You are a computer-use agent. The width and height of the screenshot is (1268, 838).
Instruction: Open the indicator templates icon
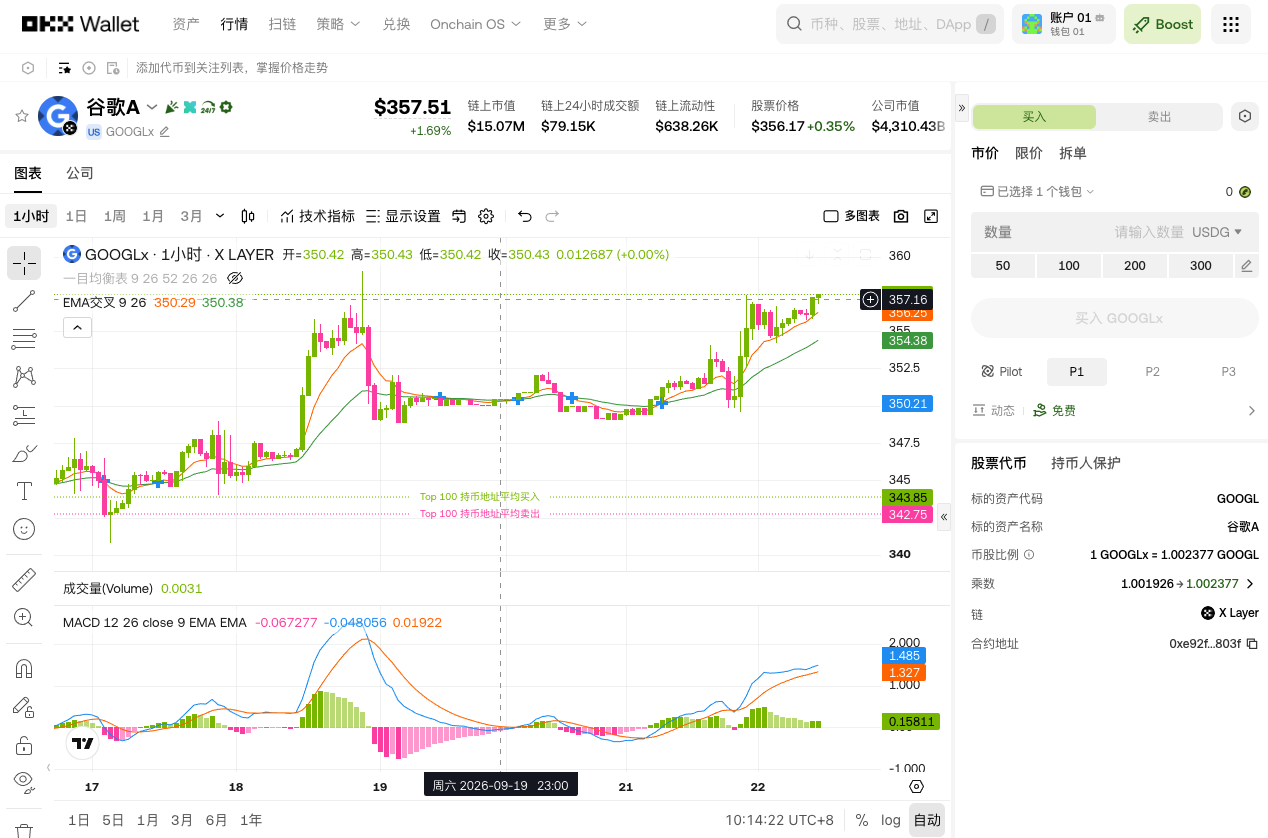[x=459, y=216]
